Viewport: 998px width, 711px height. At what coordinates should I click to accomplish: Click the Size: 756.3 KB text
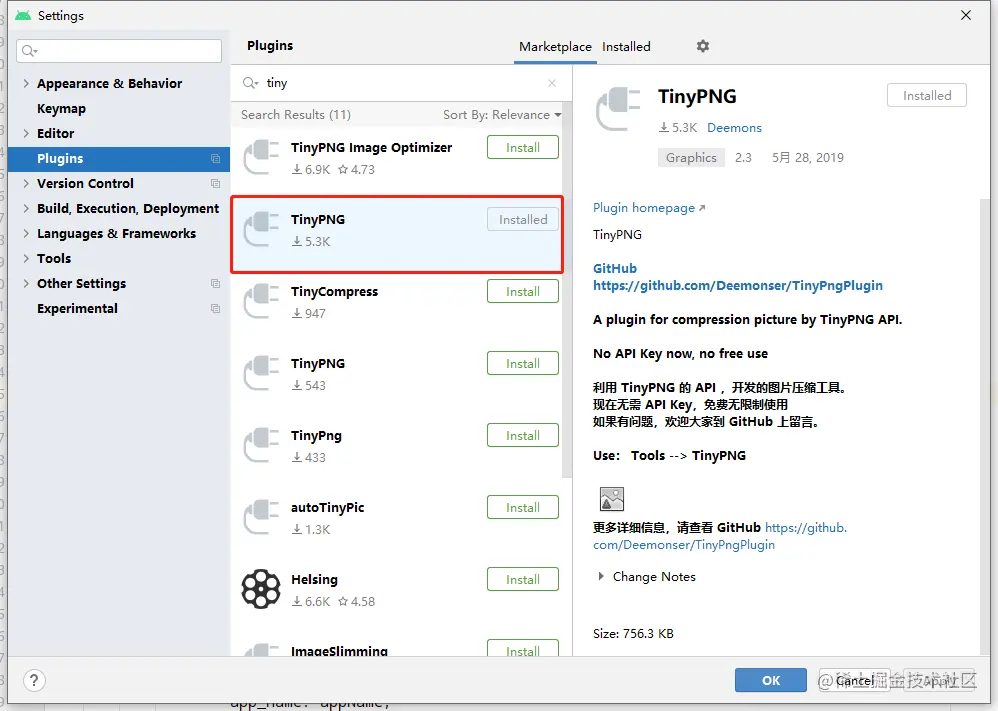tap(633, 633)
